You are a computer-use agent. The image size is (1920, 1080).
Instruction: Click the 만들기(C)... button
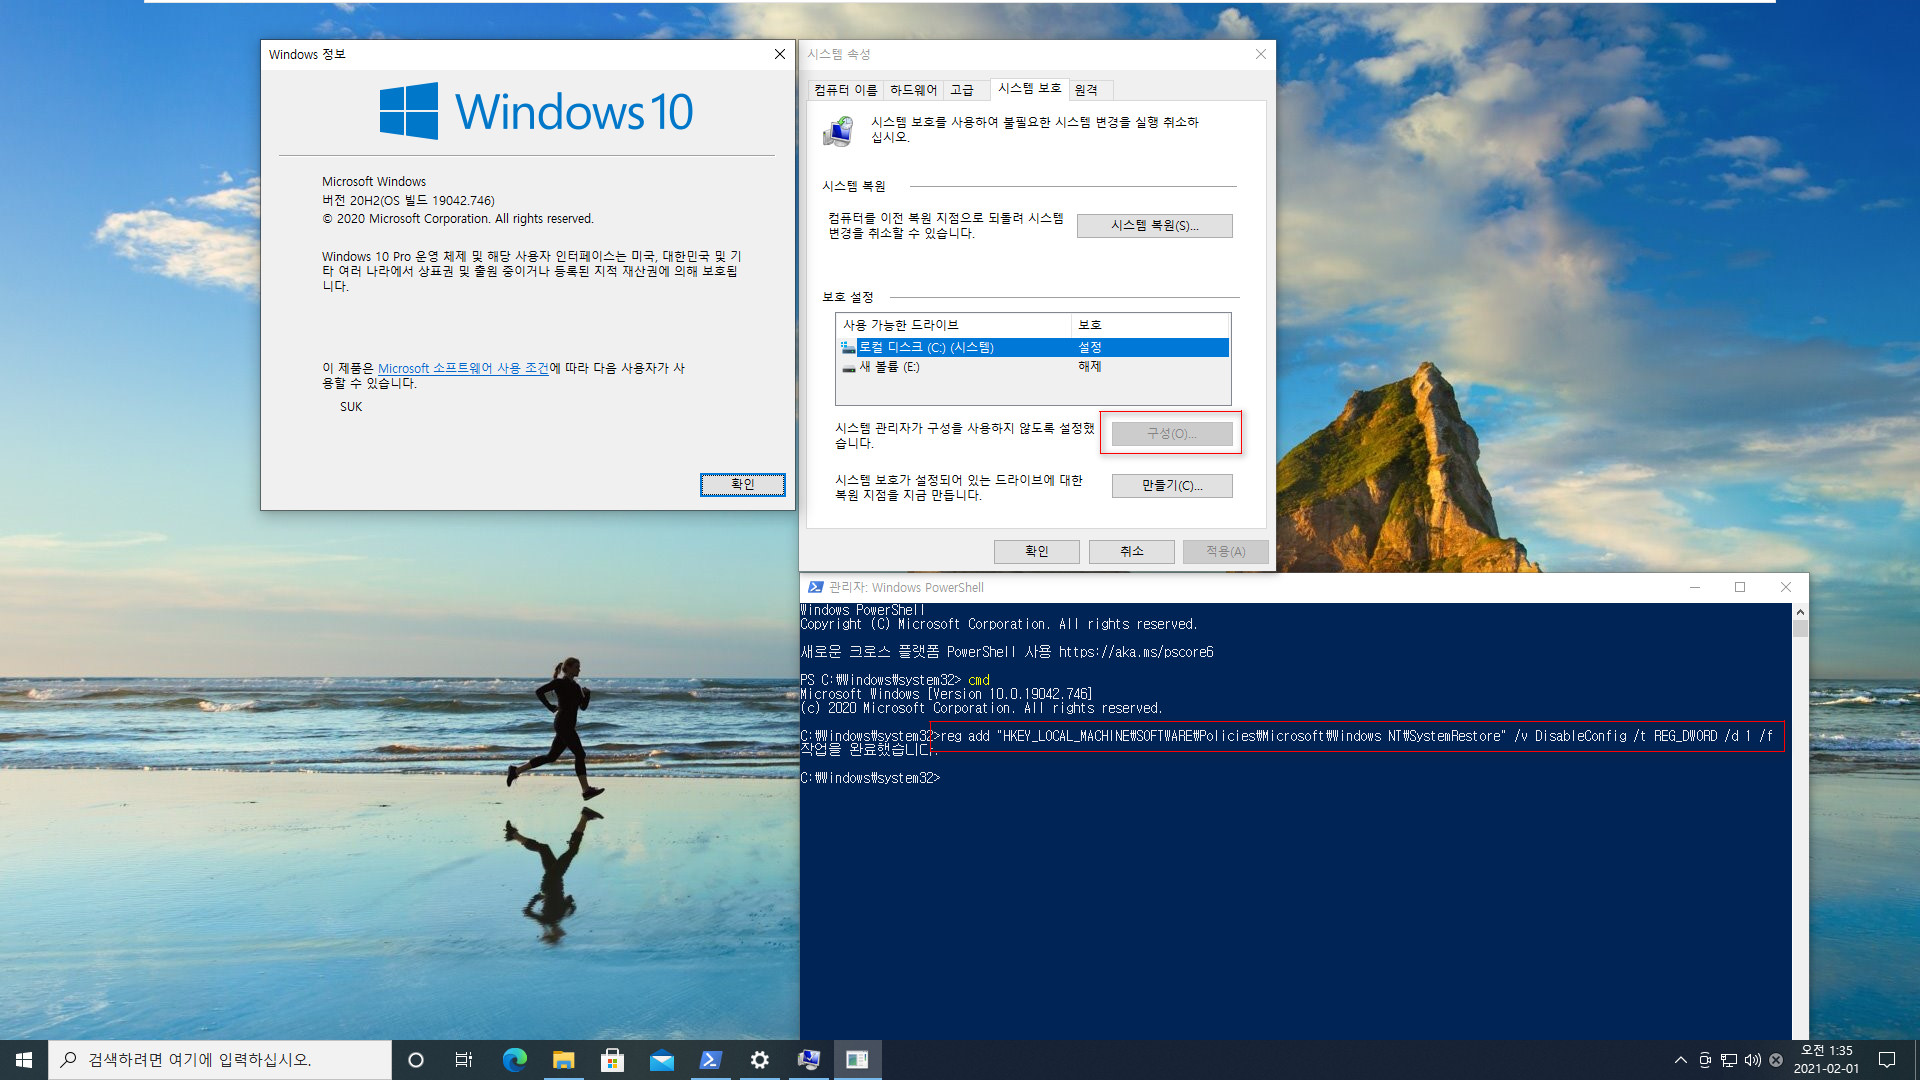[1172, 485]
